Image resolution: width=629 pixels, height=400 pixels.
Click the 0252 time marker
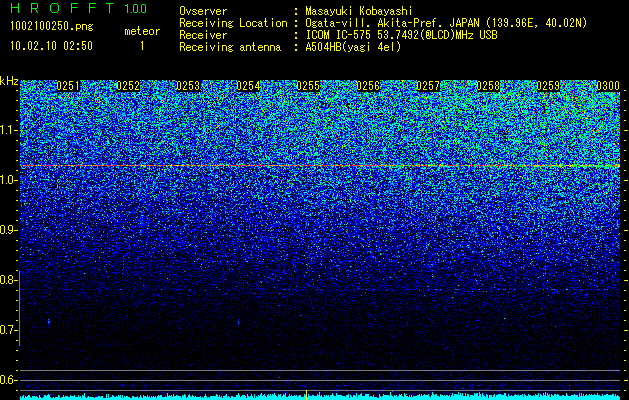128,86
